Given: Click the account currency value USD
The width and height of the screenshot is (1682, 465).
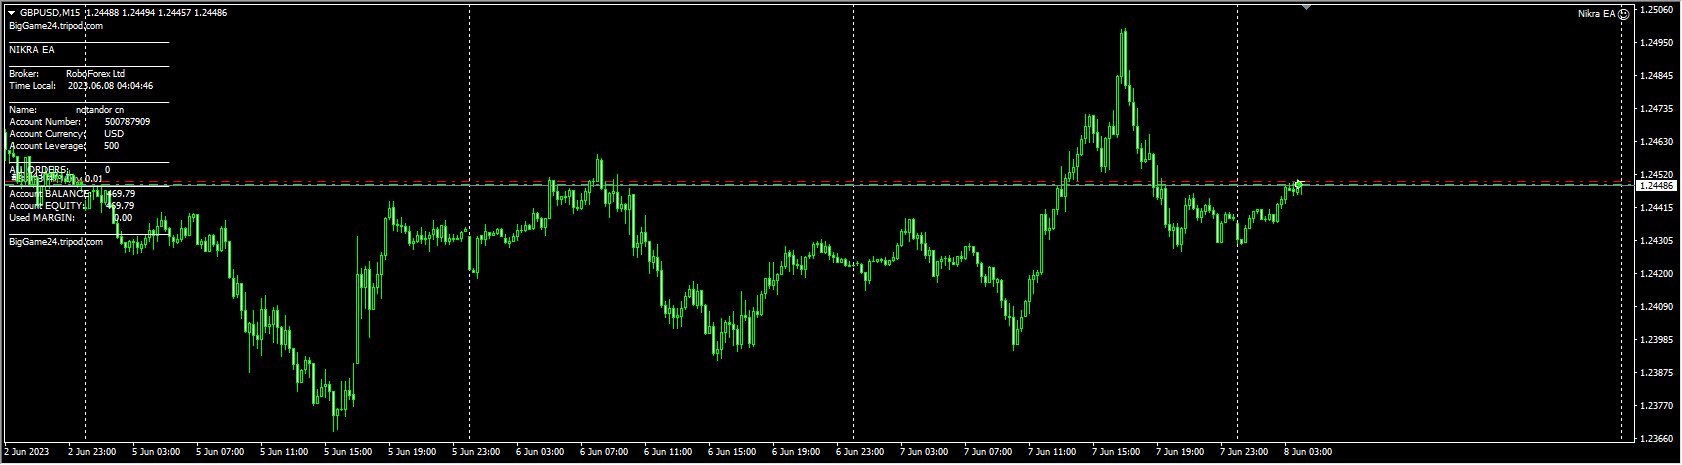Looking at the screenshot, I should point(114,134).
